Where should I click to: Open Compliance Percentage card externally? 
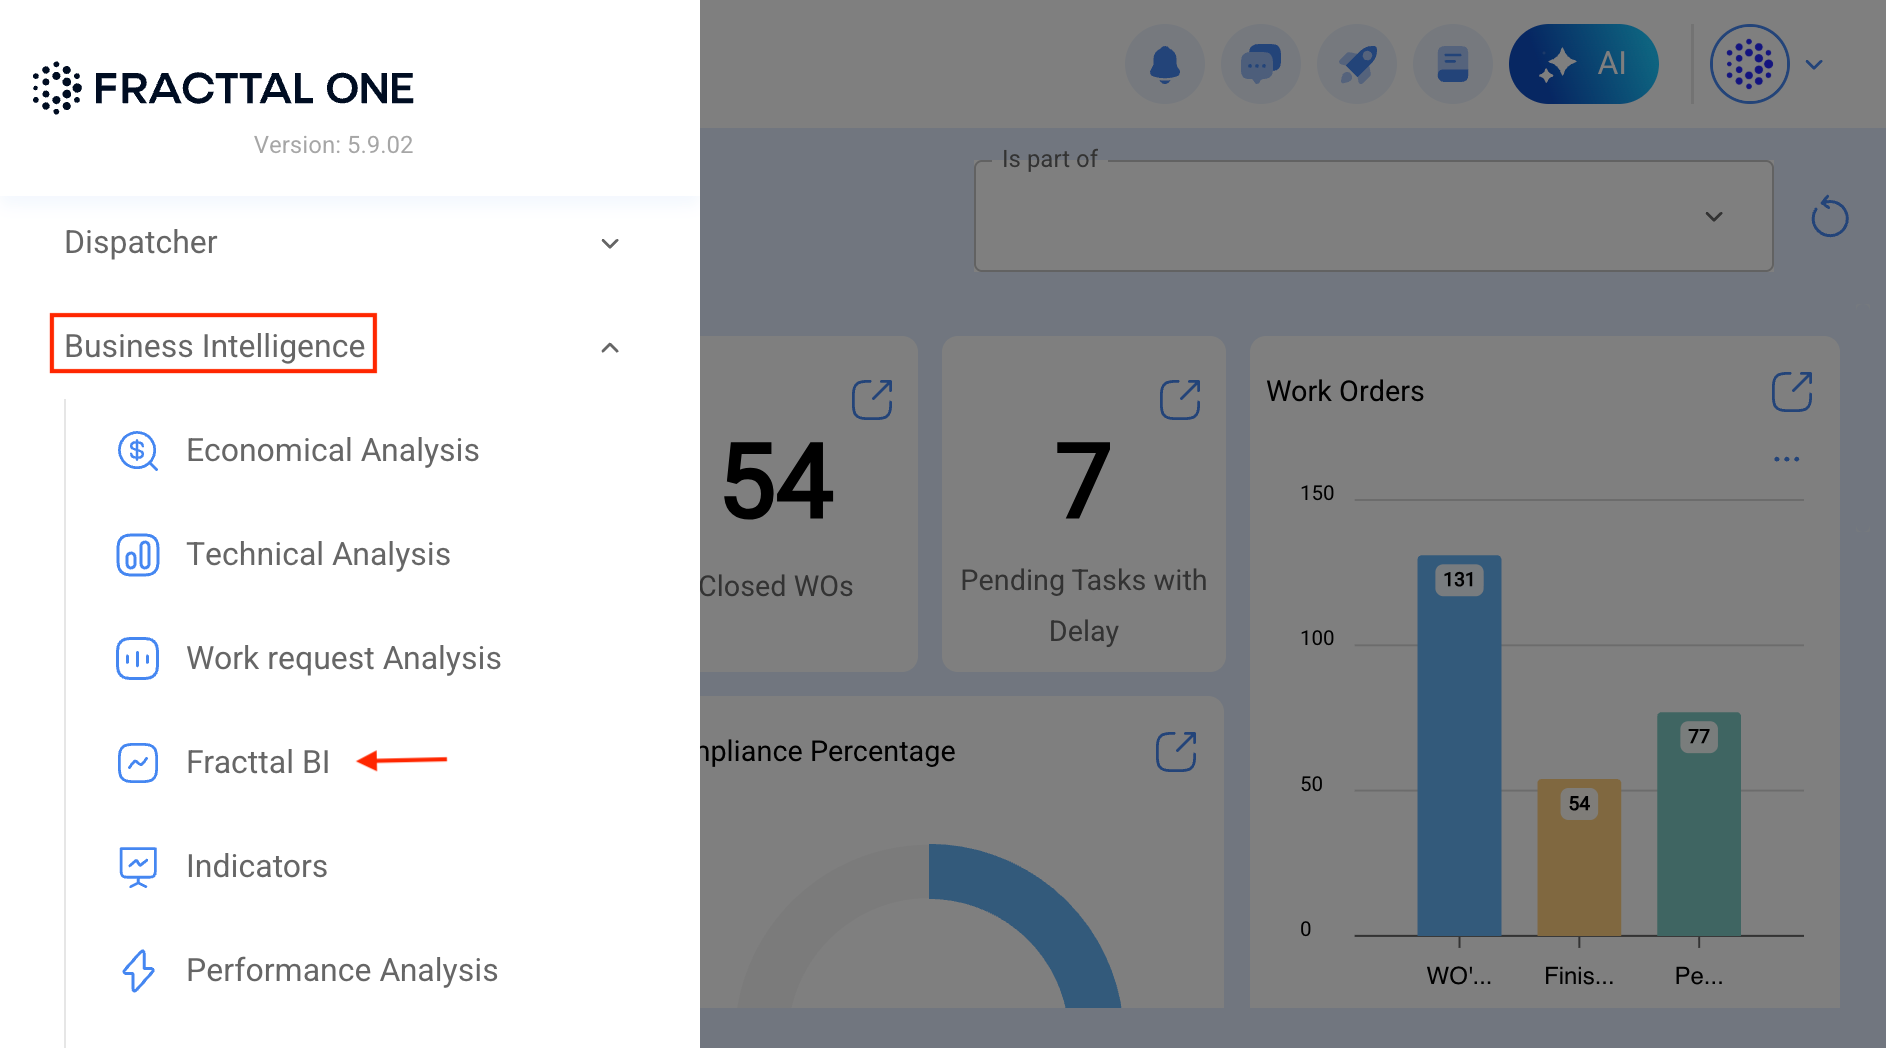1176,752
